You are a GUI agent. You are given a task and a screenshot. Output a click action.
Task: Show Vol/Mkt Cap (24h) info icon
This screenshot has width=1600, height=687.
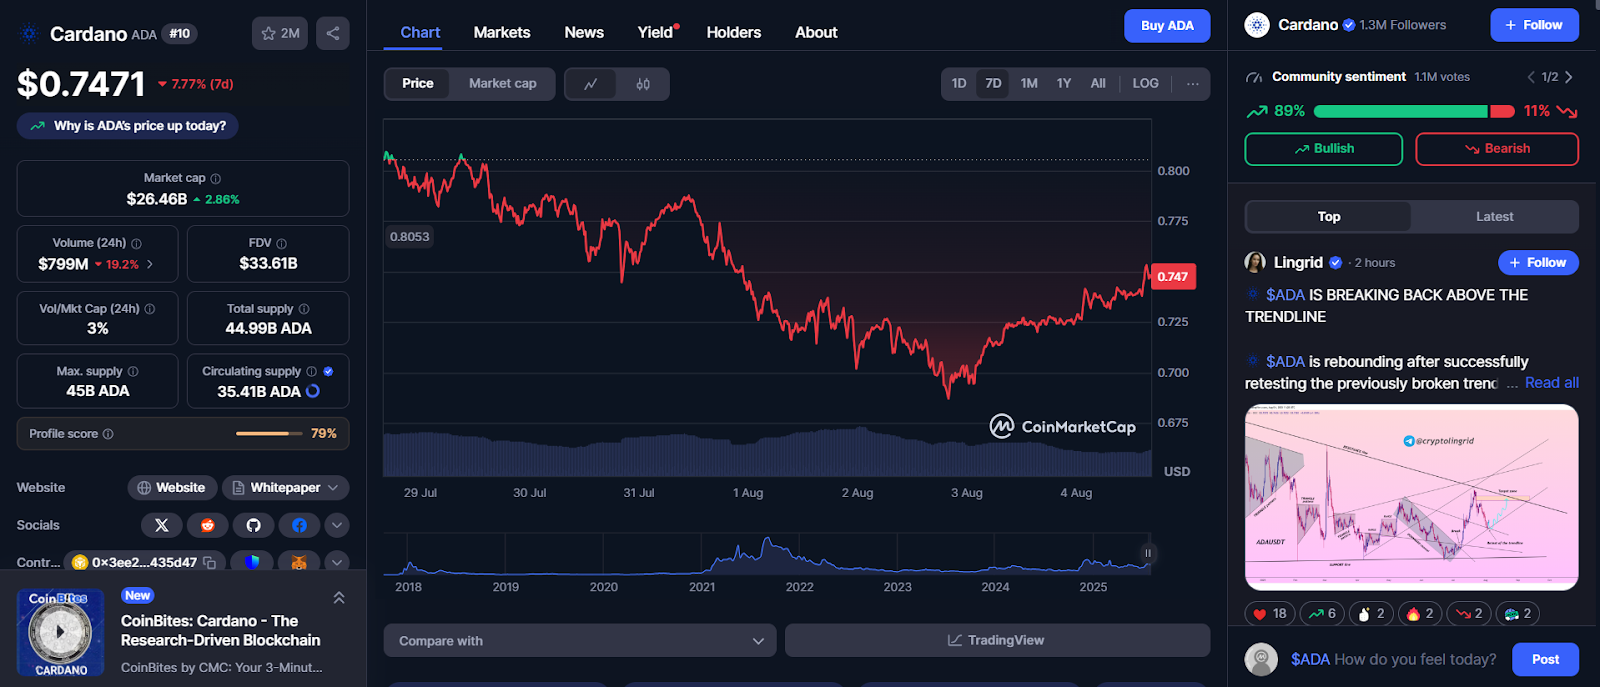150,309
